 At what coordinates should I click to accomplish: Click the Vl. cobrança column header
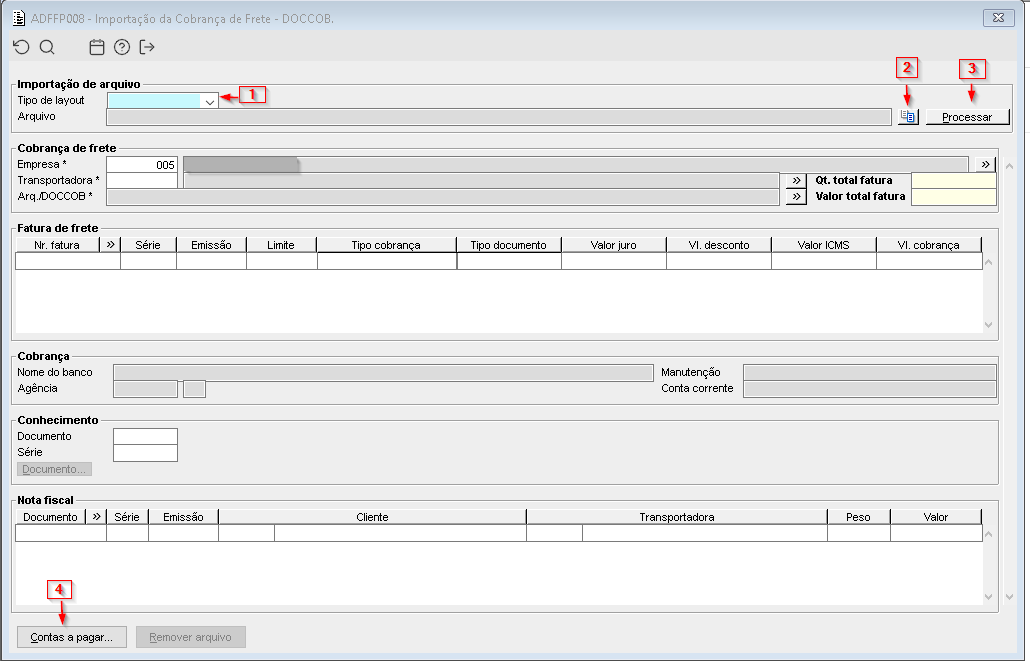click(929, 245)
